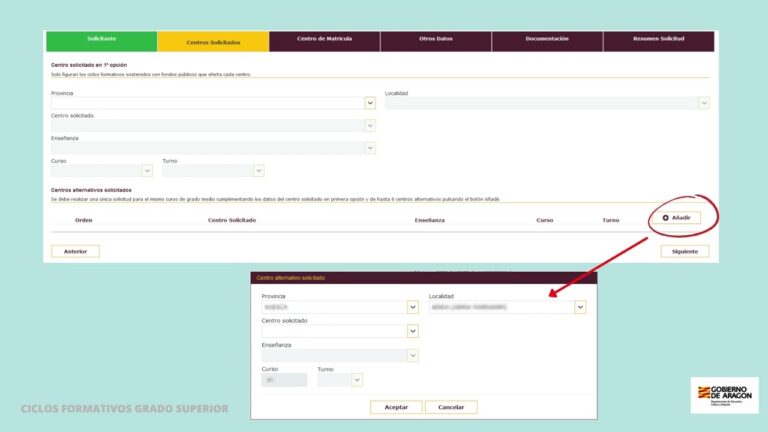The width and height of the screenshot is (768, 432).
Task: Click the Añadir plus icon button
Action: click(x=676, y=217)
